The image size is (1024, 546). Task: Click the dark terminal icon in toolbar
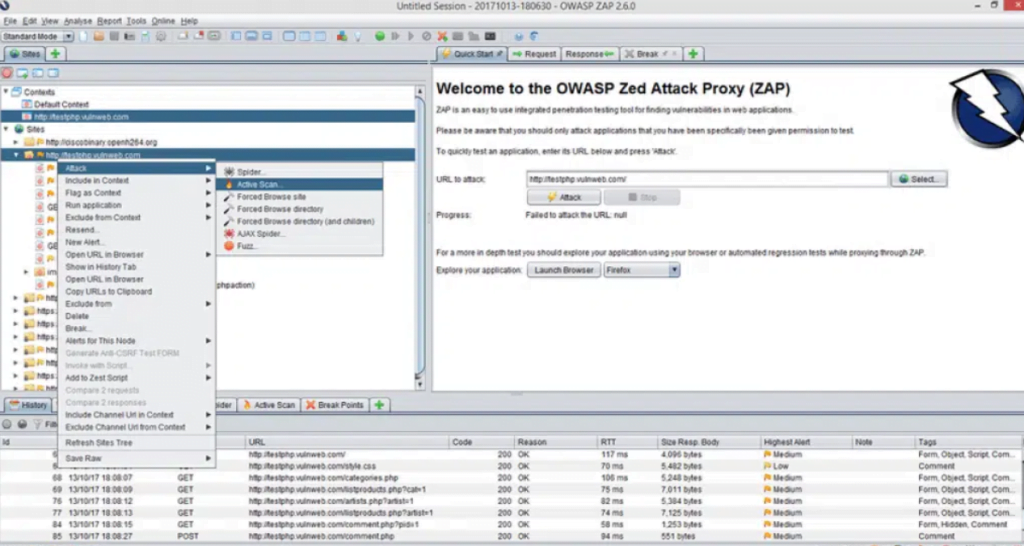pos(490,37)
